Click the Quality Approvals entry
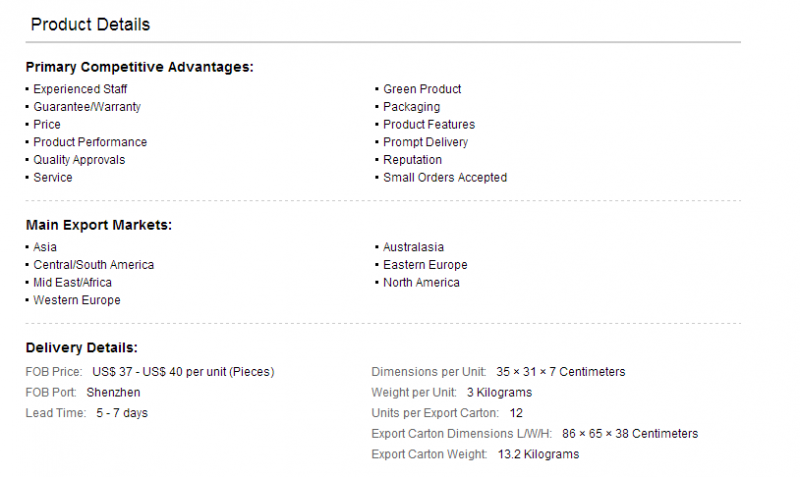Image resolution: width=800 pixels, height=477 pixels. click(79, 160)
